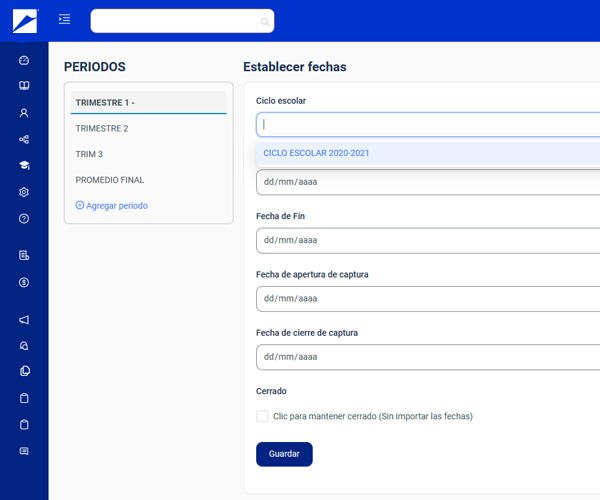600x500 pixels.
Task: Toggle the sidebar menu collapse icon
Action: 64,19
